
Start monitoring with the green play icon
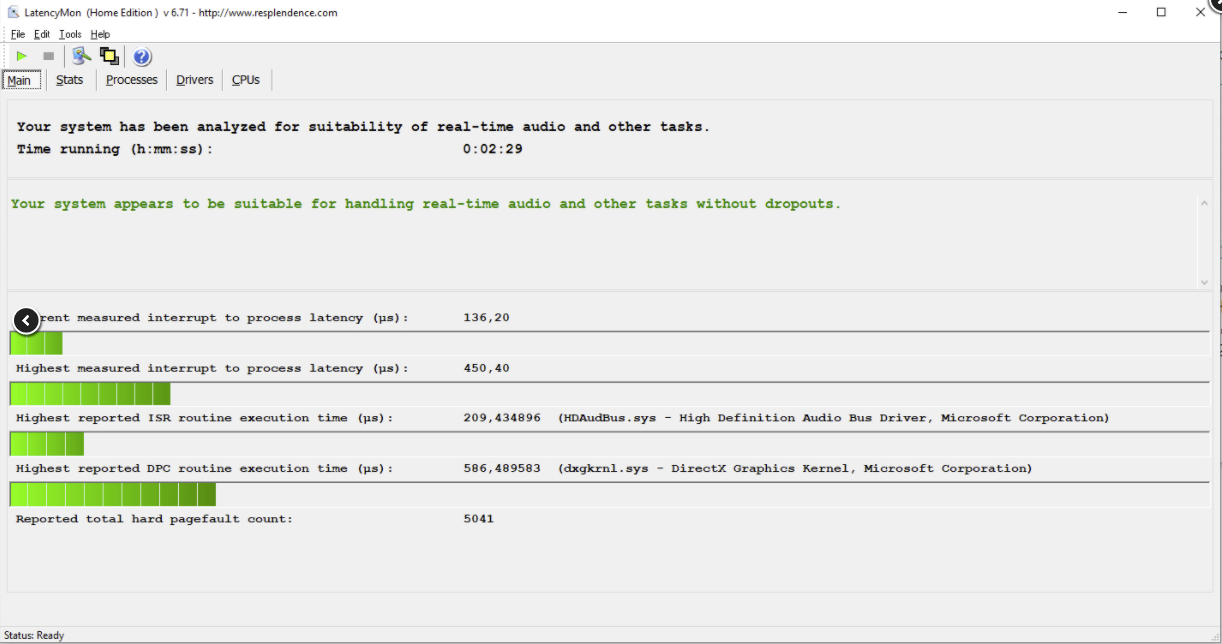coord(21,56)
